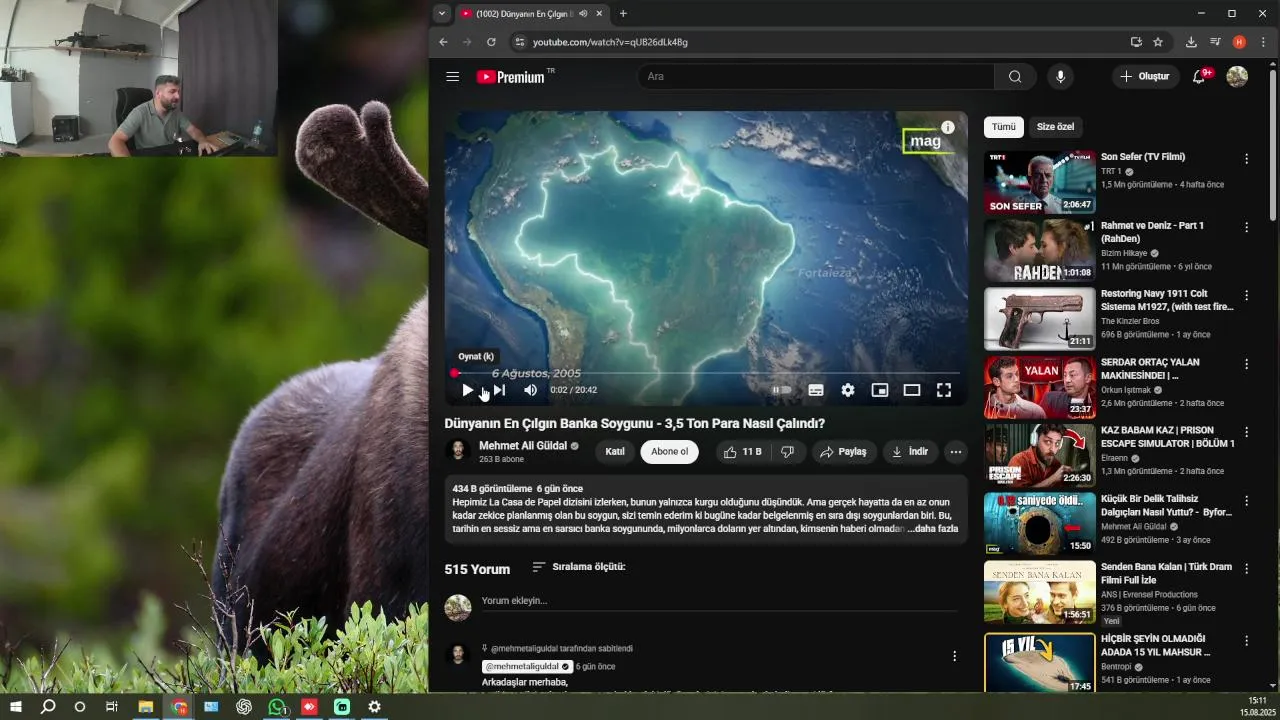Toggle subtitles on the player
Viewport: 1280px width, 720px height.
816,390
